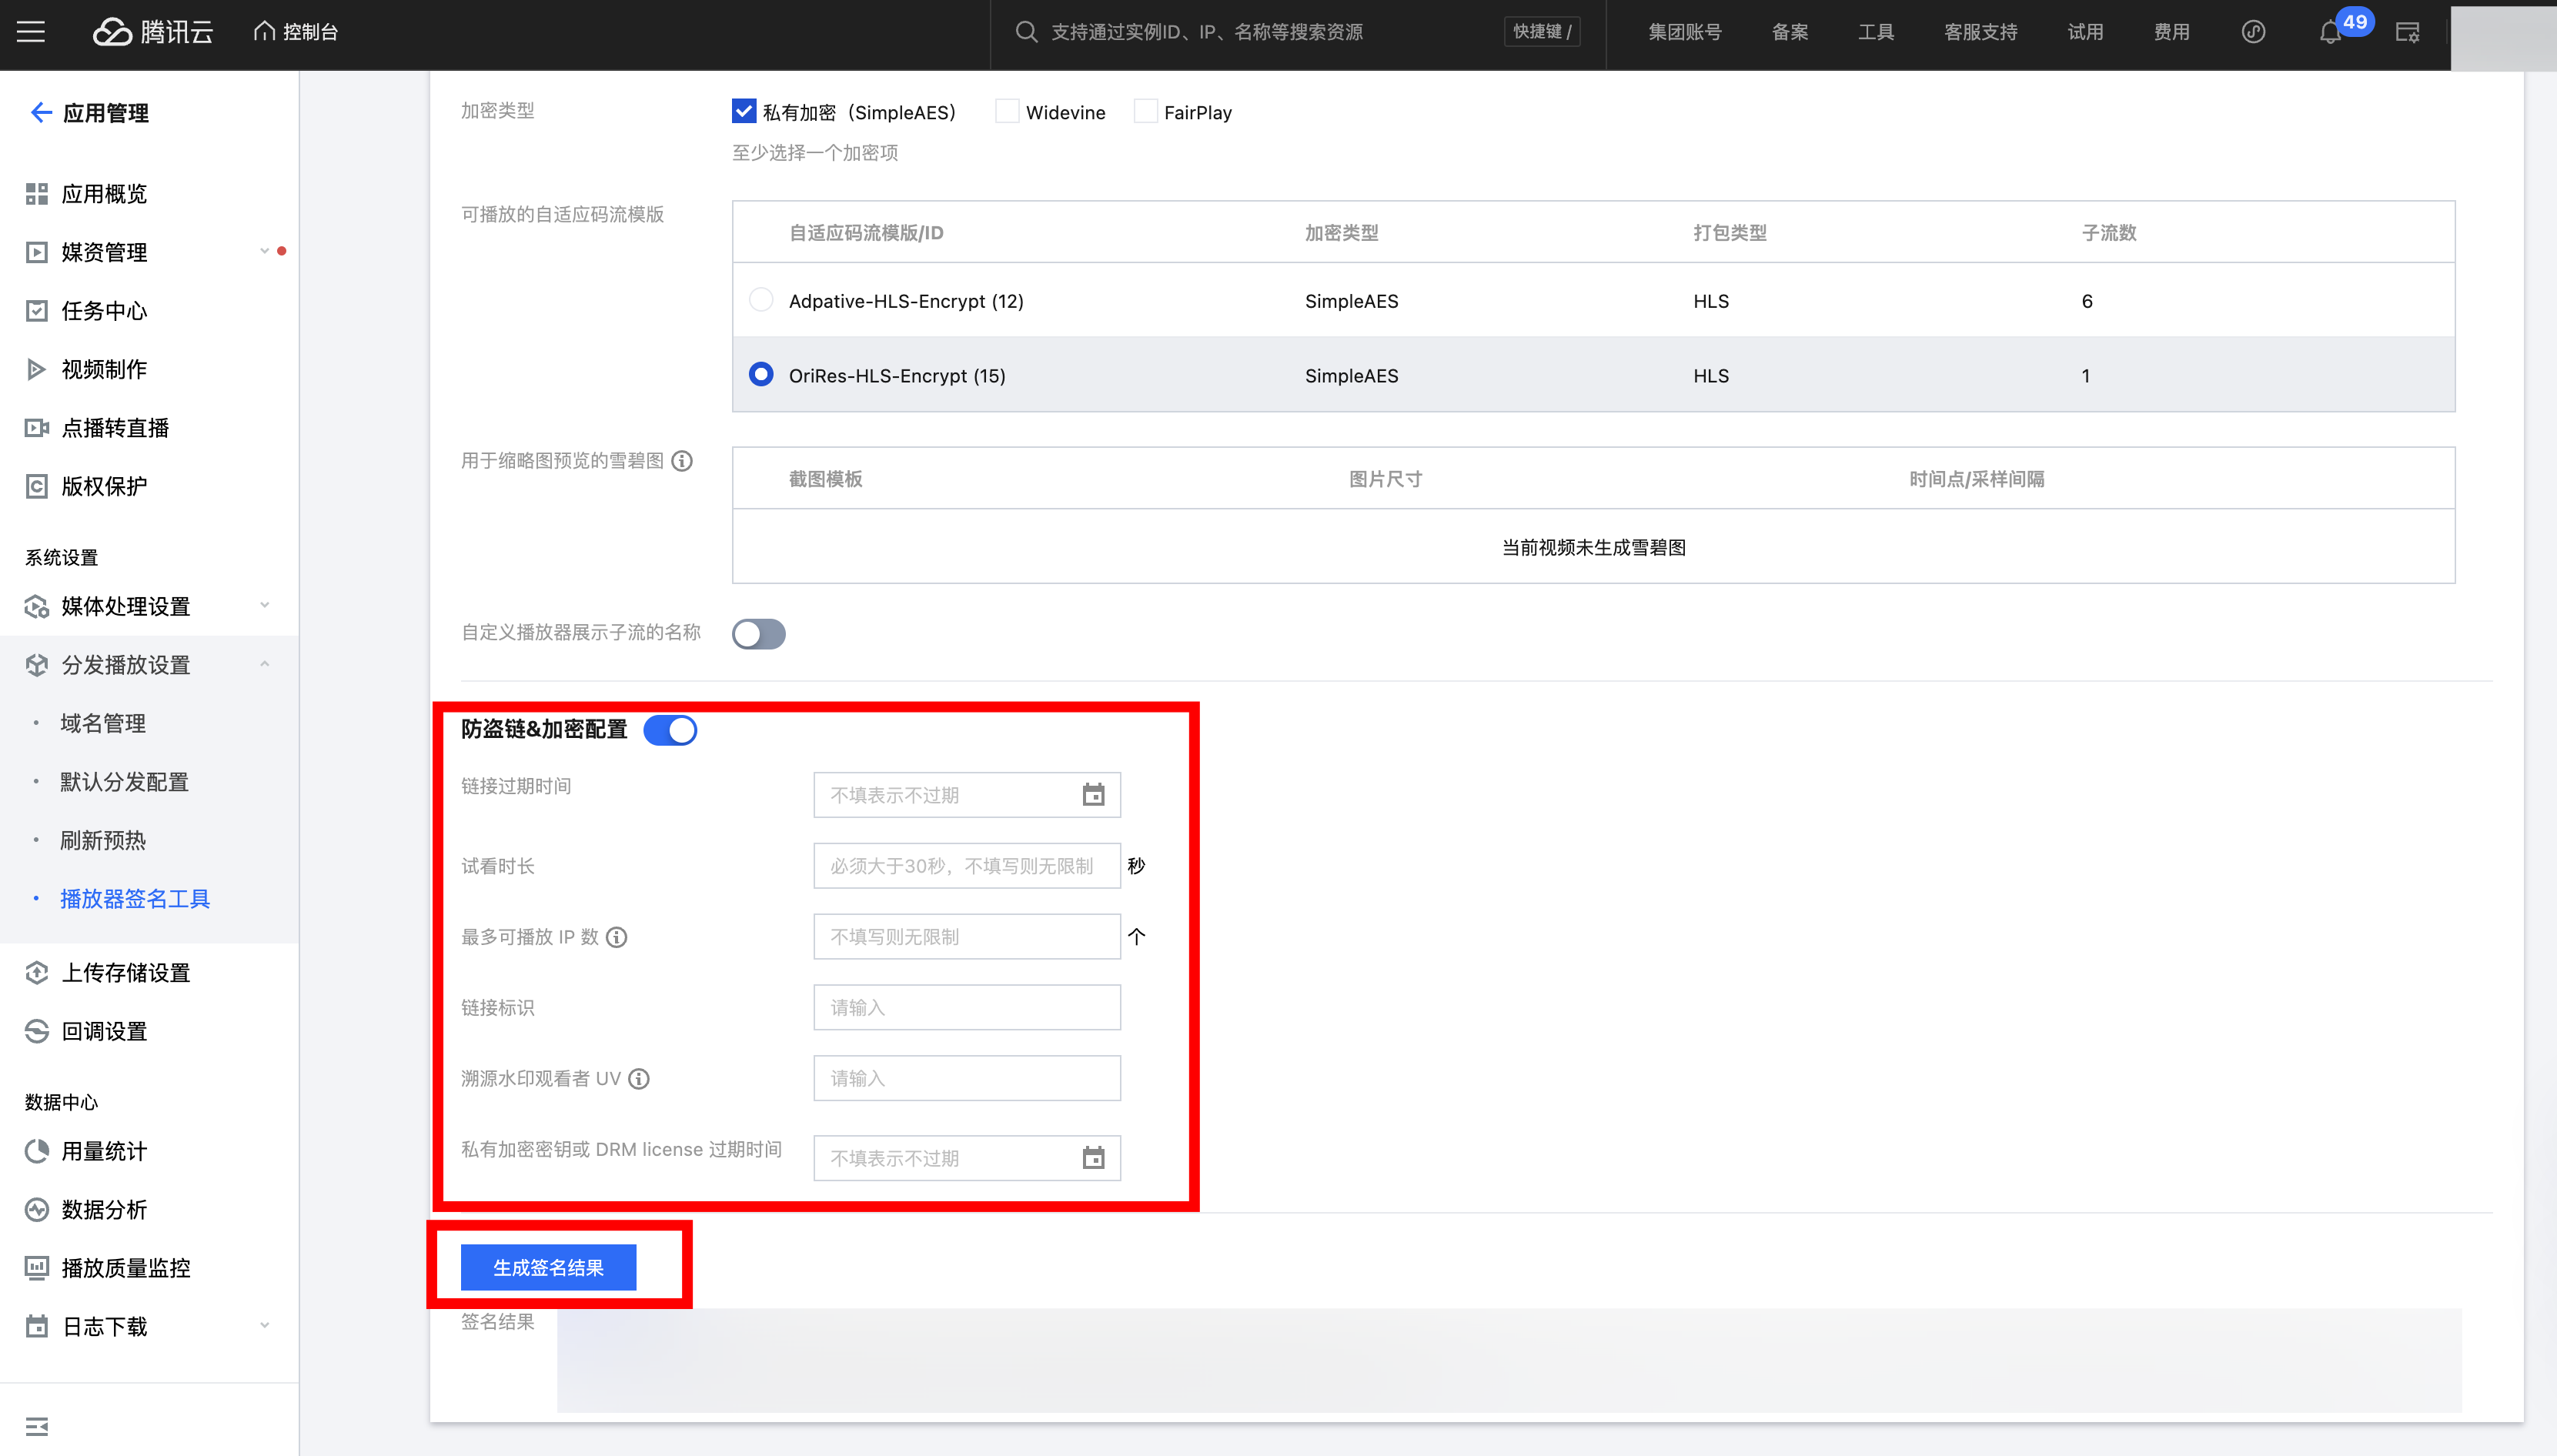Click the 视频制作 play icon

37,369
